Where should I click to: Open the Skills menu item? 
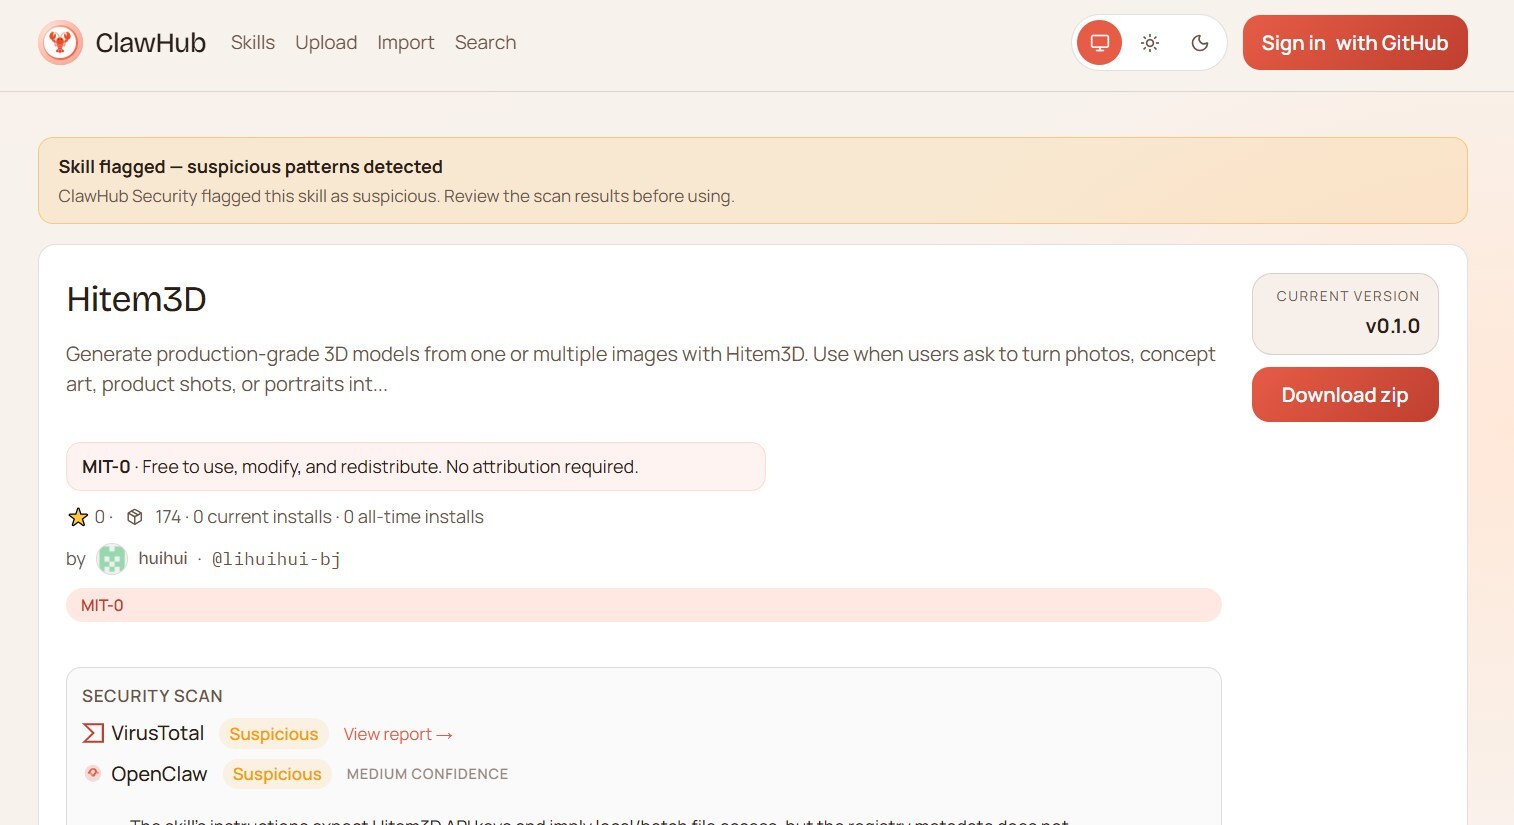click(252, 42)
